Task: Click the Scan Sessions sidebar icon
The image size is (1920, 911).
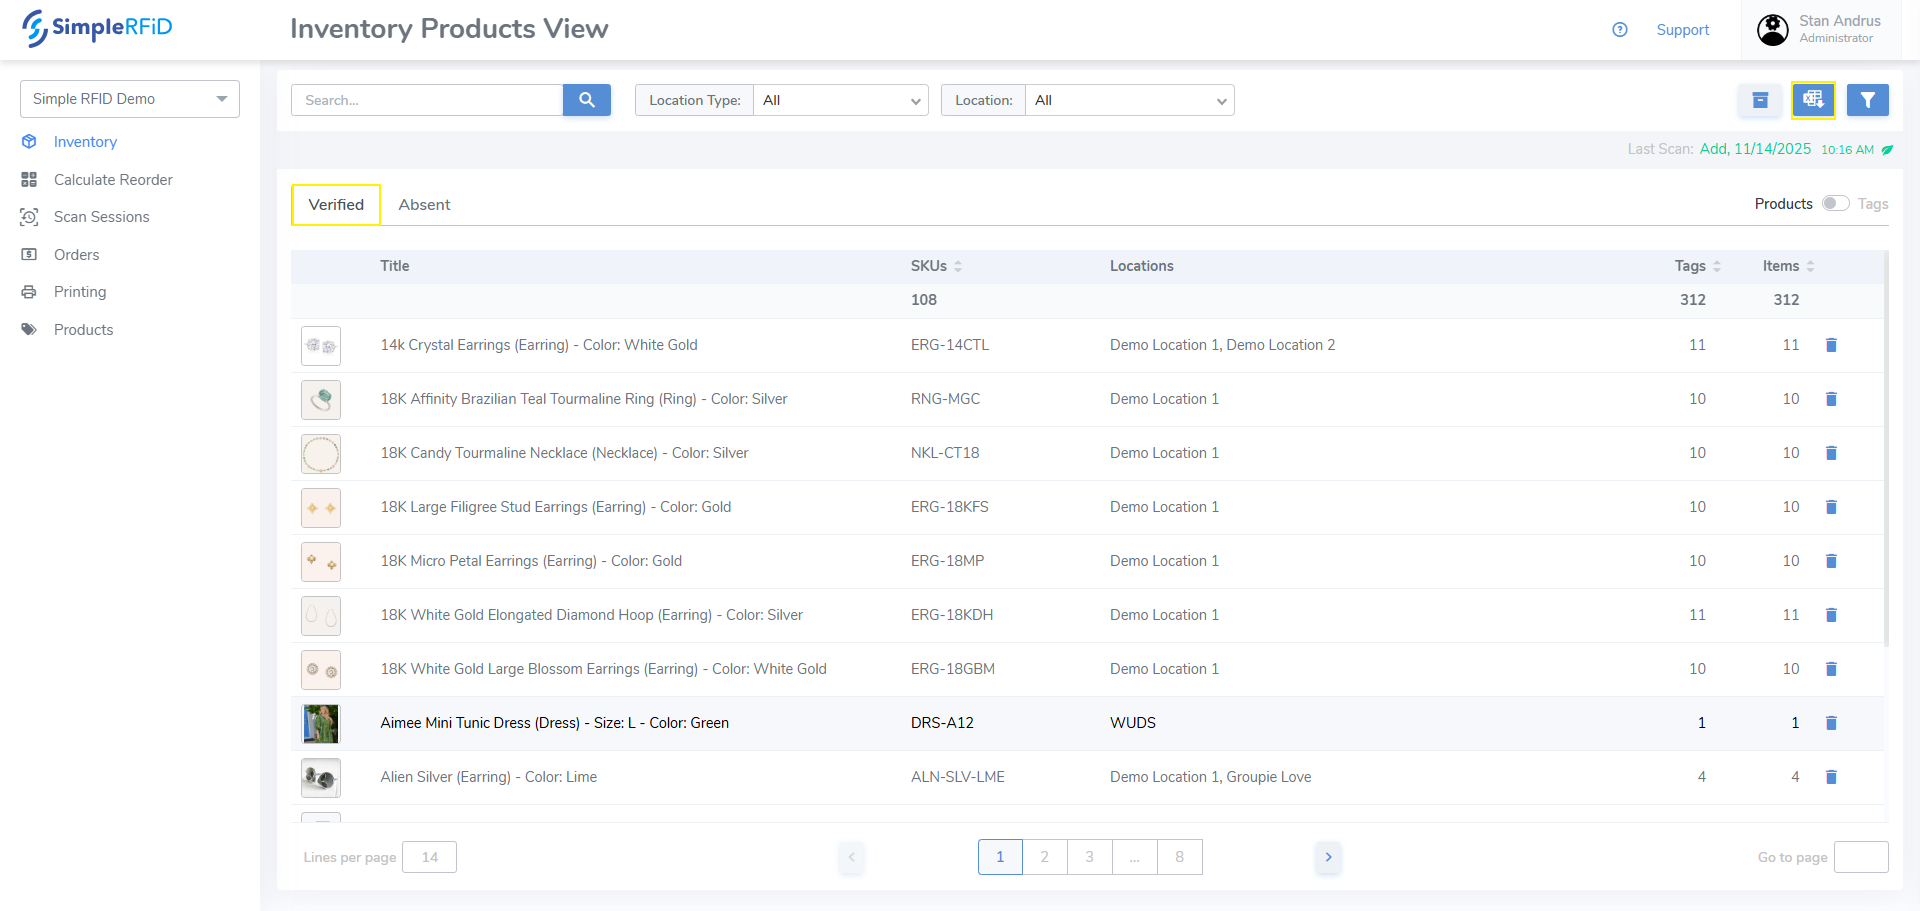Action: pos(29,217)
